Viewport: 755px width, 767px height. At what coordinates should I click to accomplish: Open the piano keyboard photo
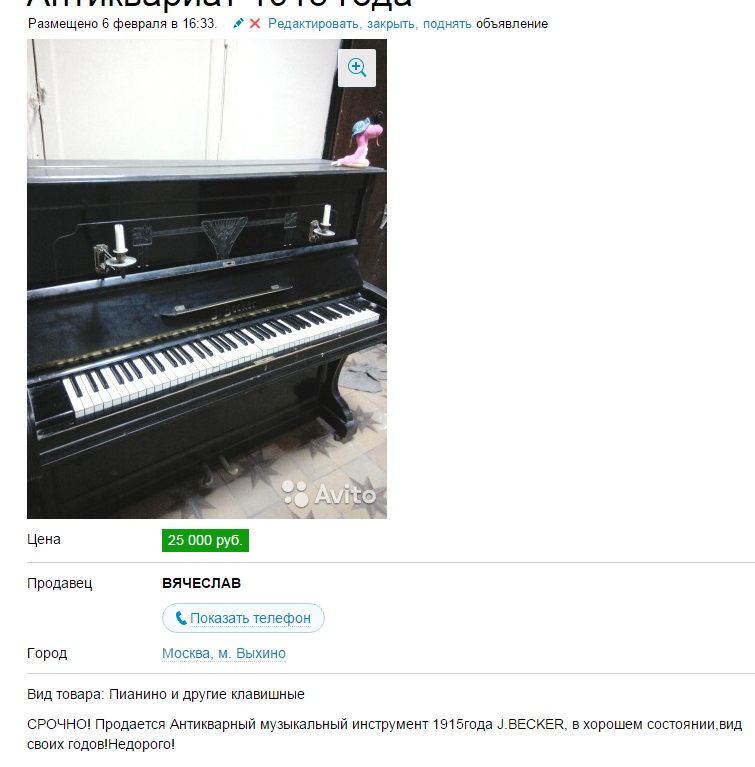point(207,279)
